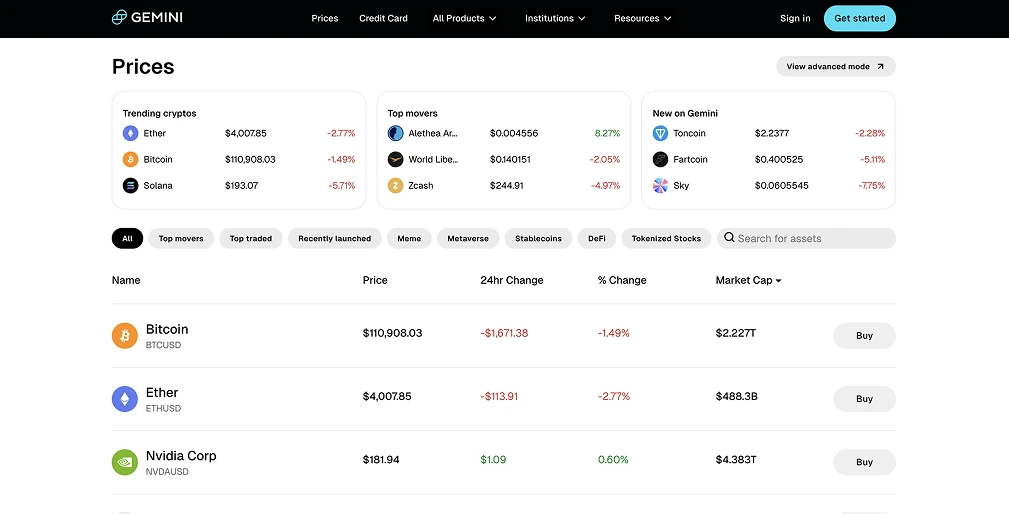Click Zcash name in Top movers
The image size is (1009, 514).
tap(421, 186)
